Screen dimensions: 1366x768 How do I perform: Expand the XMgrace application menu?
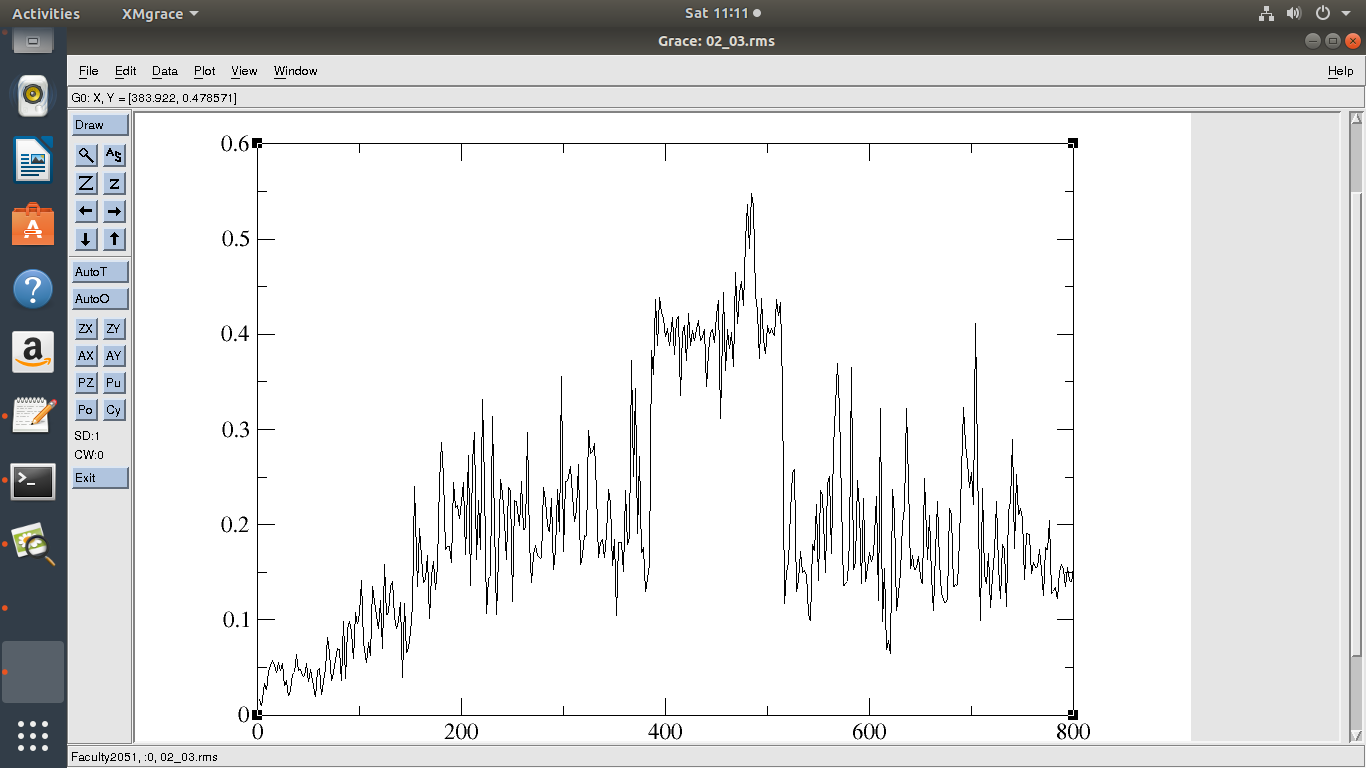pos(159,14)
